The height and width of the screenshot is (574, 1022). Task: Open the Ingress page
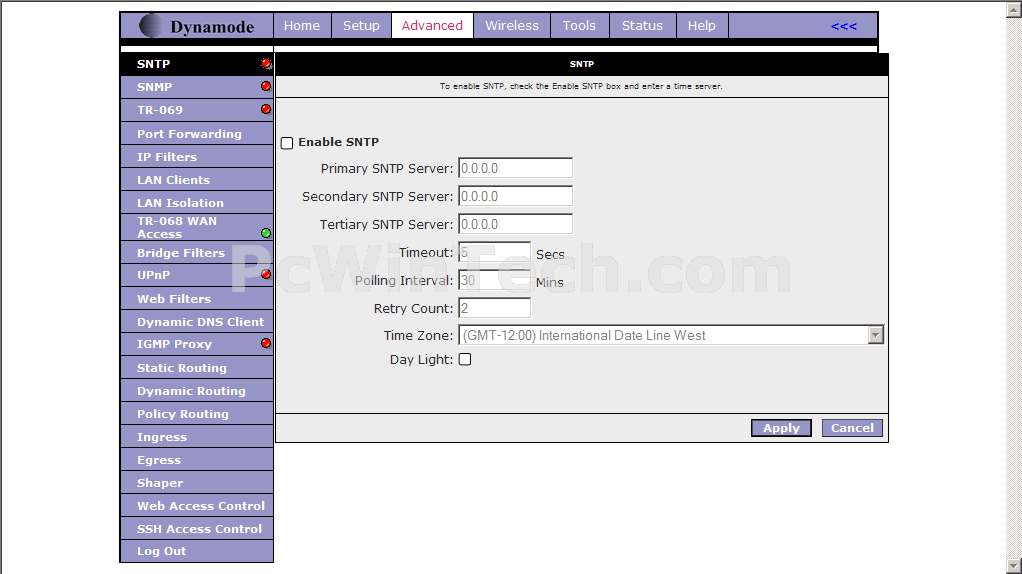[197, 437]
